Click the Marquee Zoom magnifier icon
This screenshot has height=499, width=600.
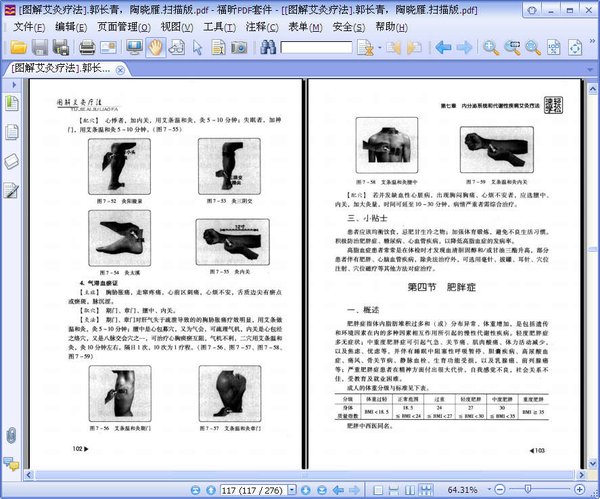coord(512,48)
